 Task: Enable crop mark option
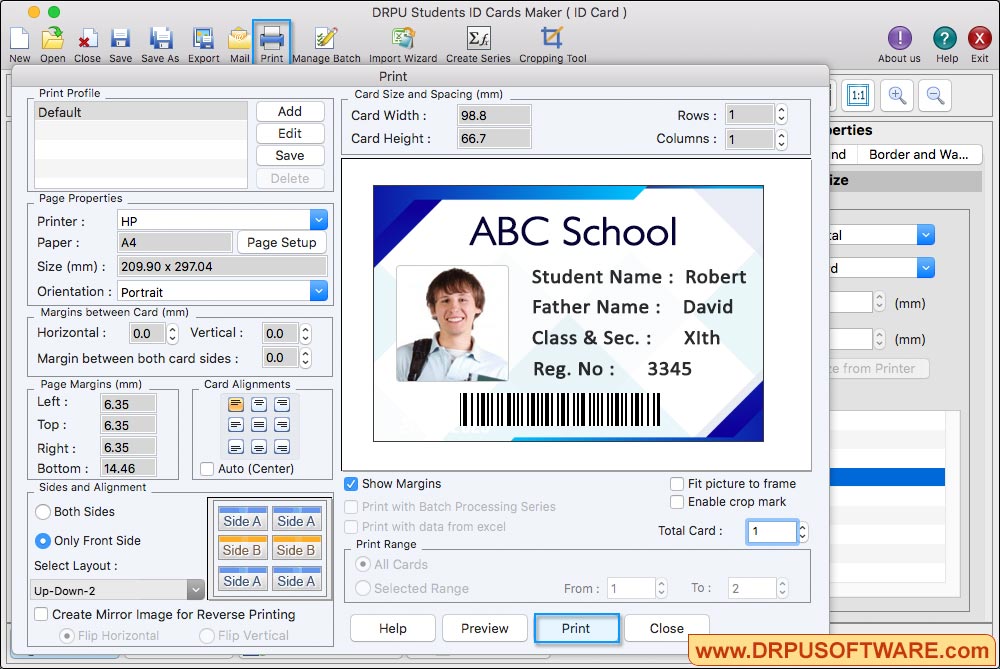pyautogui.click(x=679, y=502)
